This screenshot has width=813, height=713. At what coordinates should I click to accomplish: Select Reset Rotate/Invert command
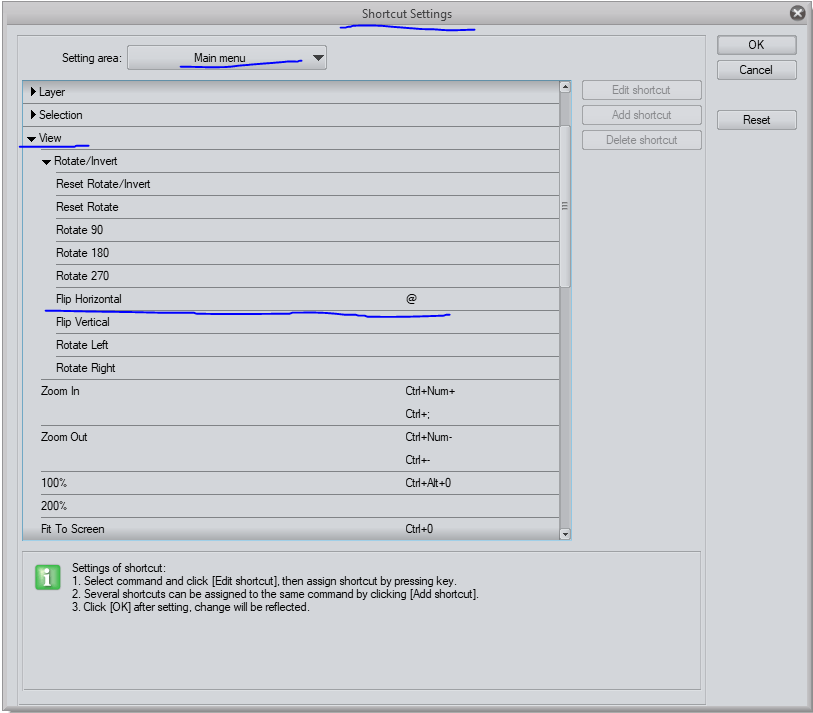pyautogui.click(x=103, y=184)
